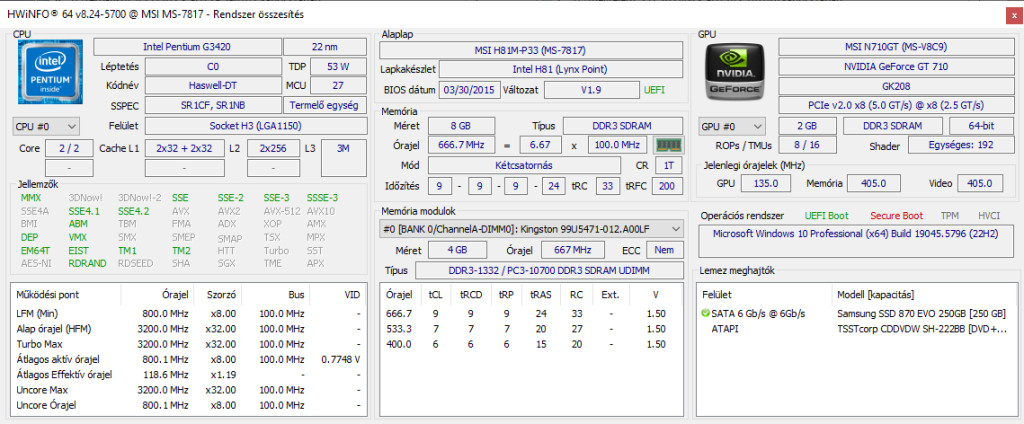This screenshot has width=1024, height=424.
Task: Click the 22 nm process field
Action: (x=325, y=47)
